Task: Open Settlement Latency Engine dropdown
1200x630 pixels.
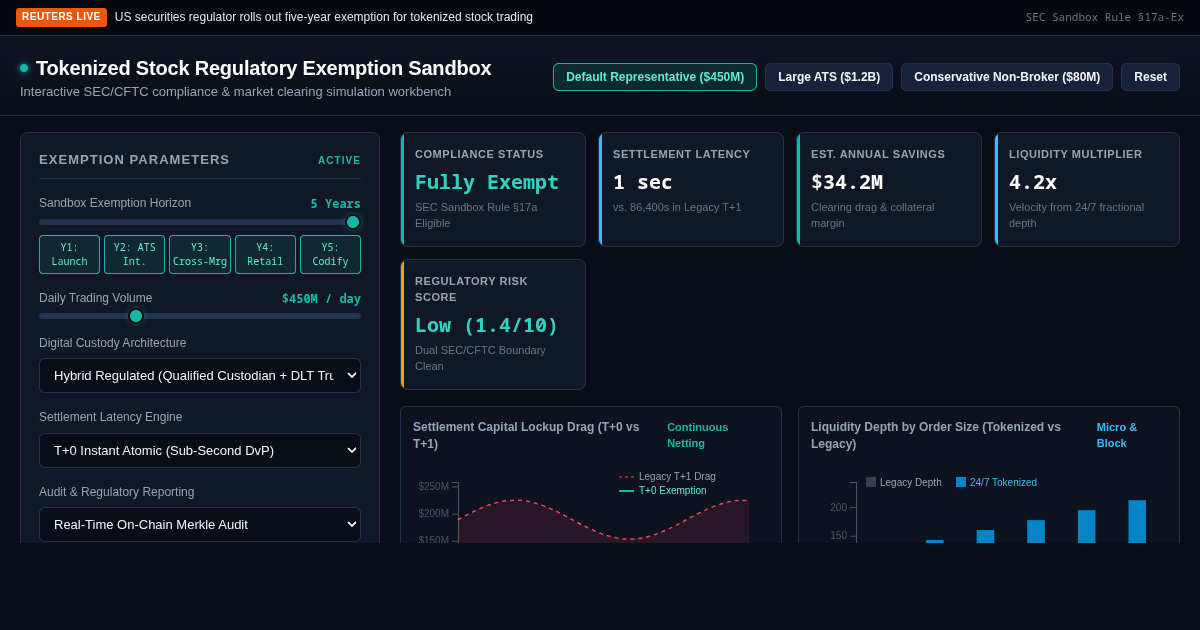Action: coord(200,450)
